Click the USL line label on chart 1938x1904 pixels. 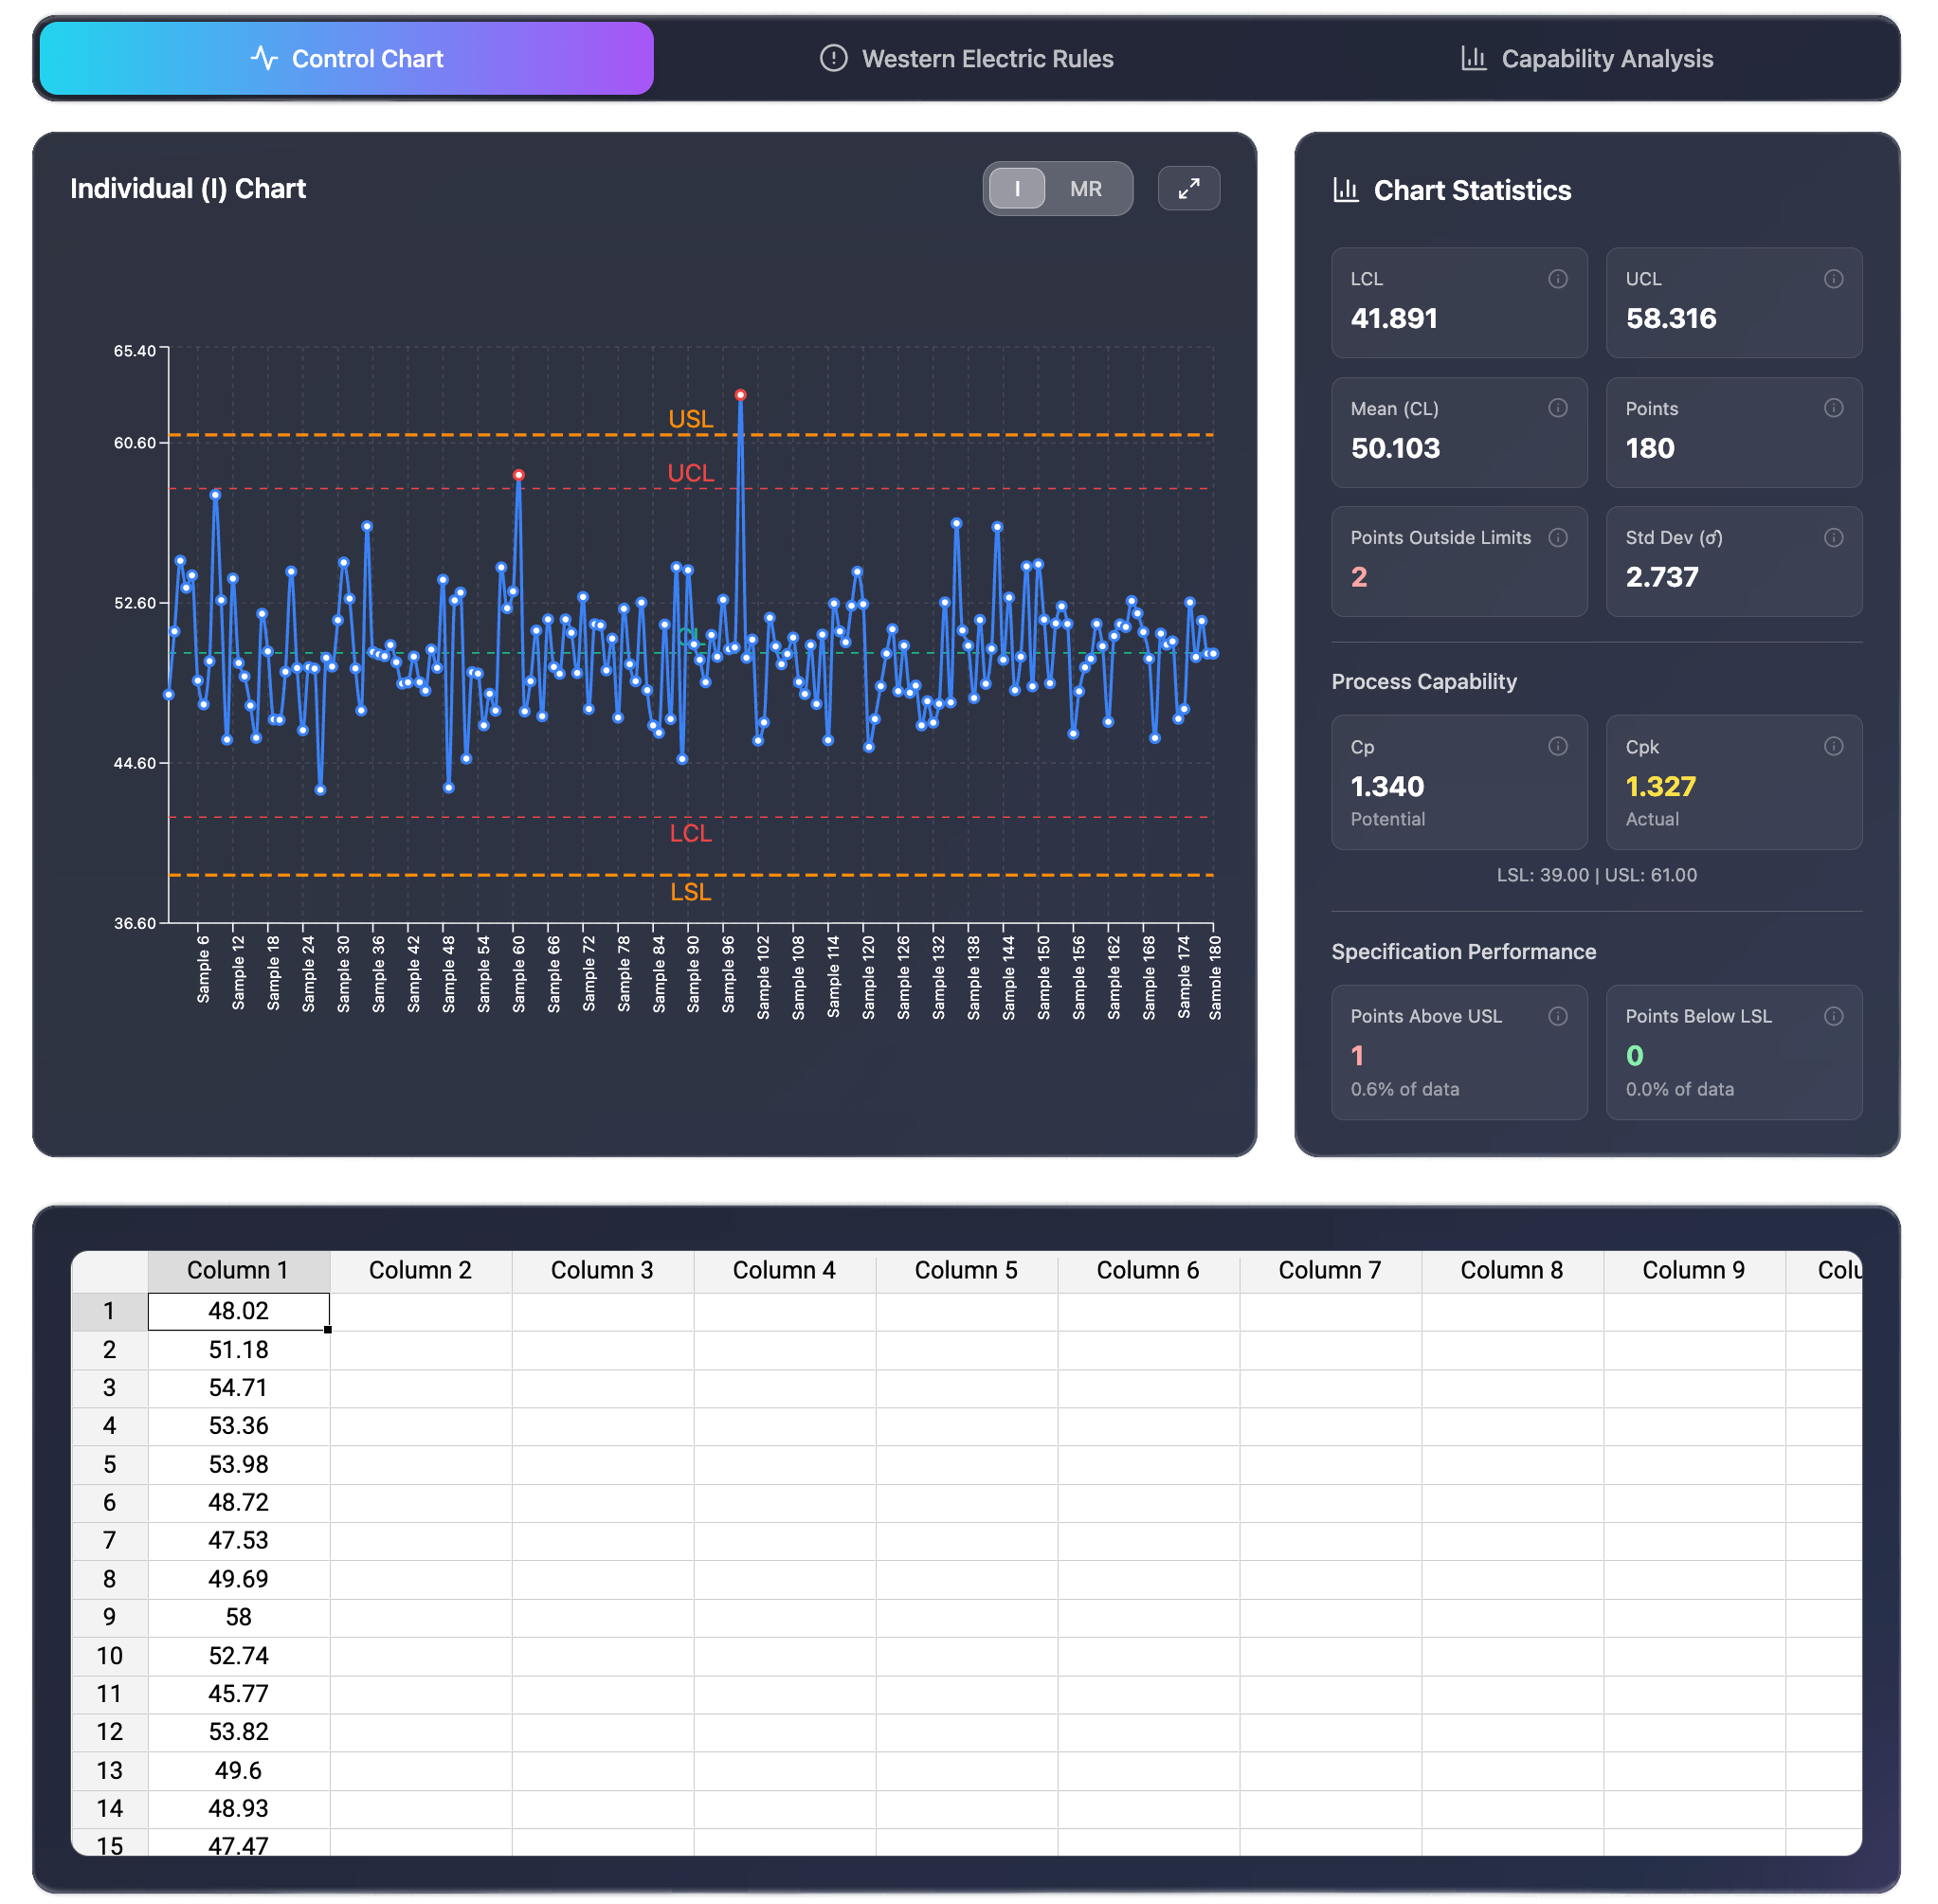(690, 419)
